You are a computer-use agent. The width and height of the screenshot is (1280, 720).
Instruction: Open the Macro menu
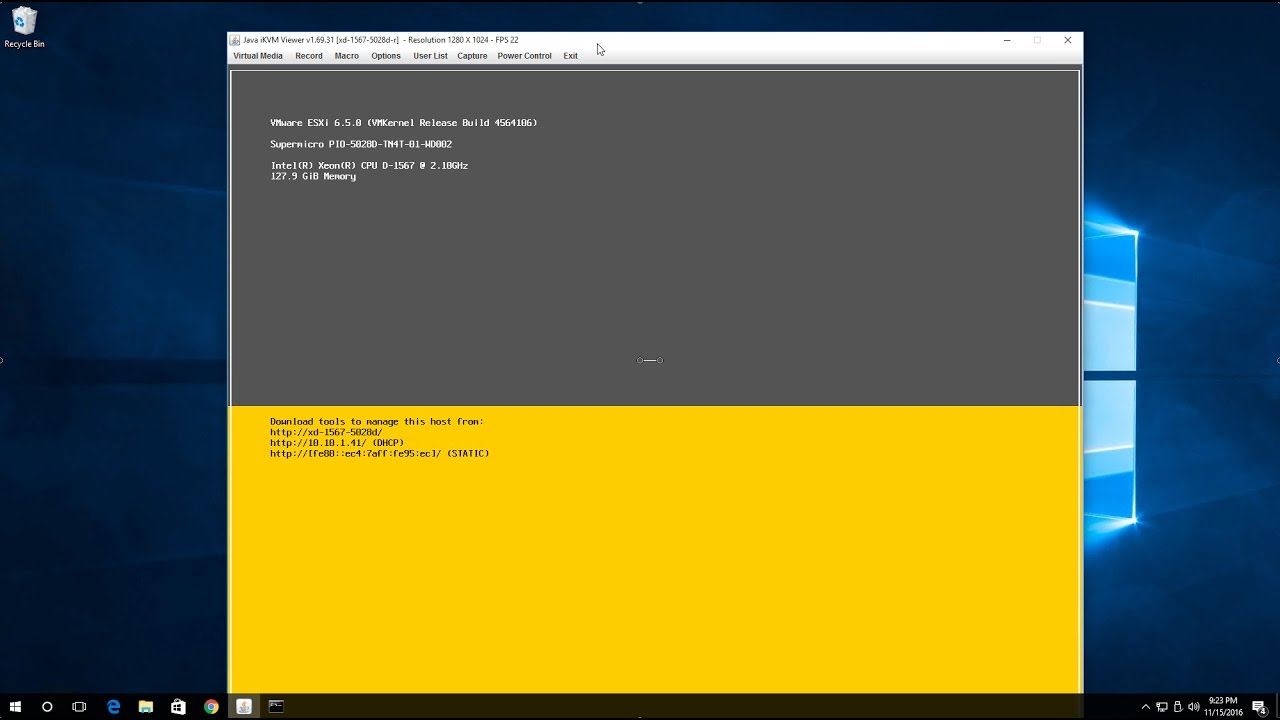[x=347, y=56]
